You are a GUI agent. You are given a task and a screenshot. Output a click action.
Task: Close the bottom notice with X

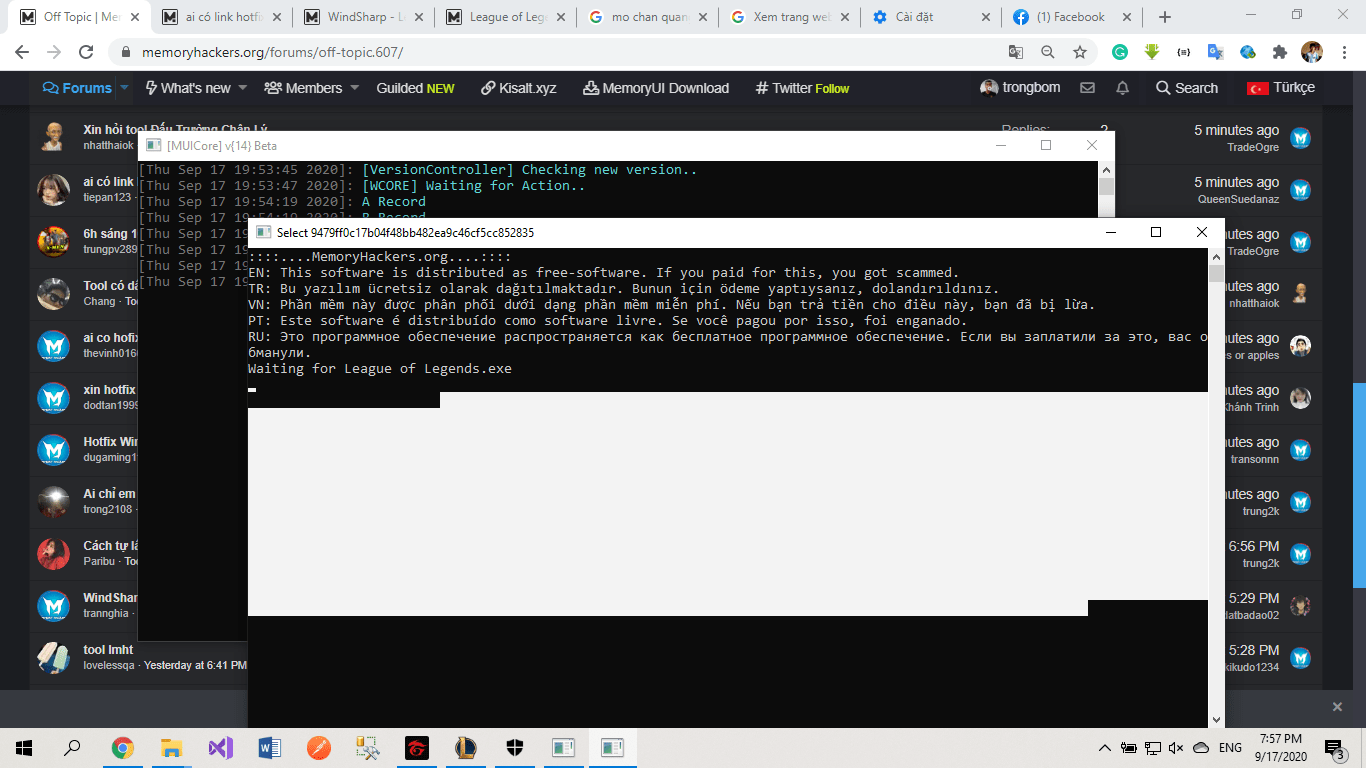click(1337, 706)
